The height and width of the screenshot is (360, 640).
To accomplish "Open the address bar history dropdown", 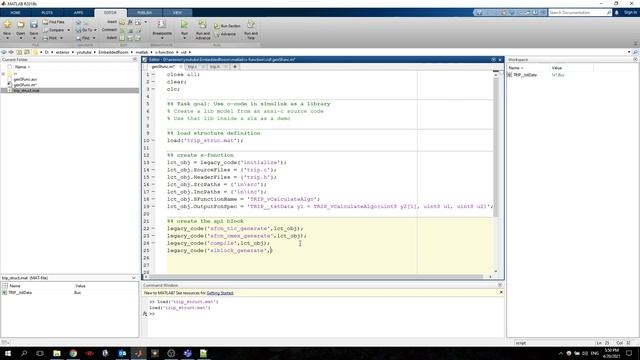I will [x=629, y=52].
